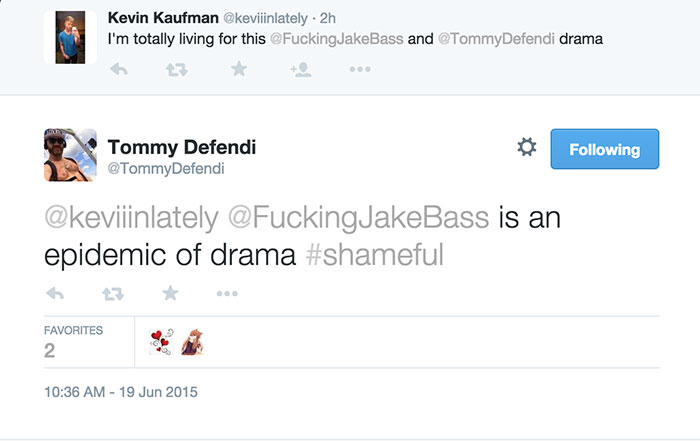
Task: Toggle the blue Following button
Action: 604,149
